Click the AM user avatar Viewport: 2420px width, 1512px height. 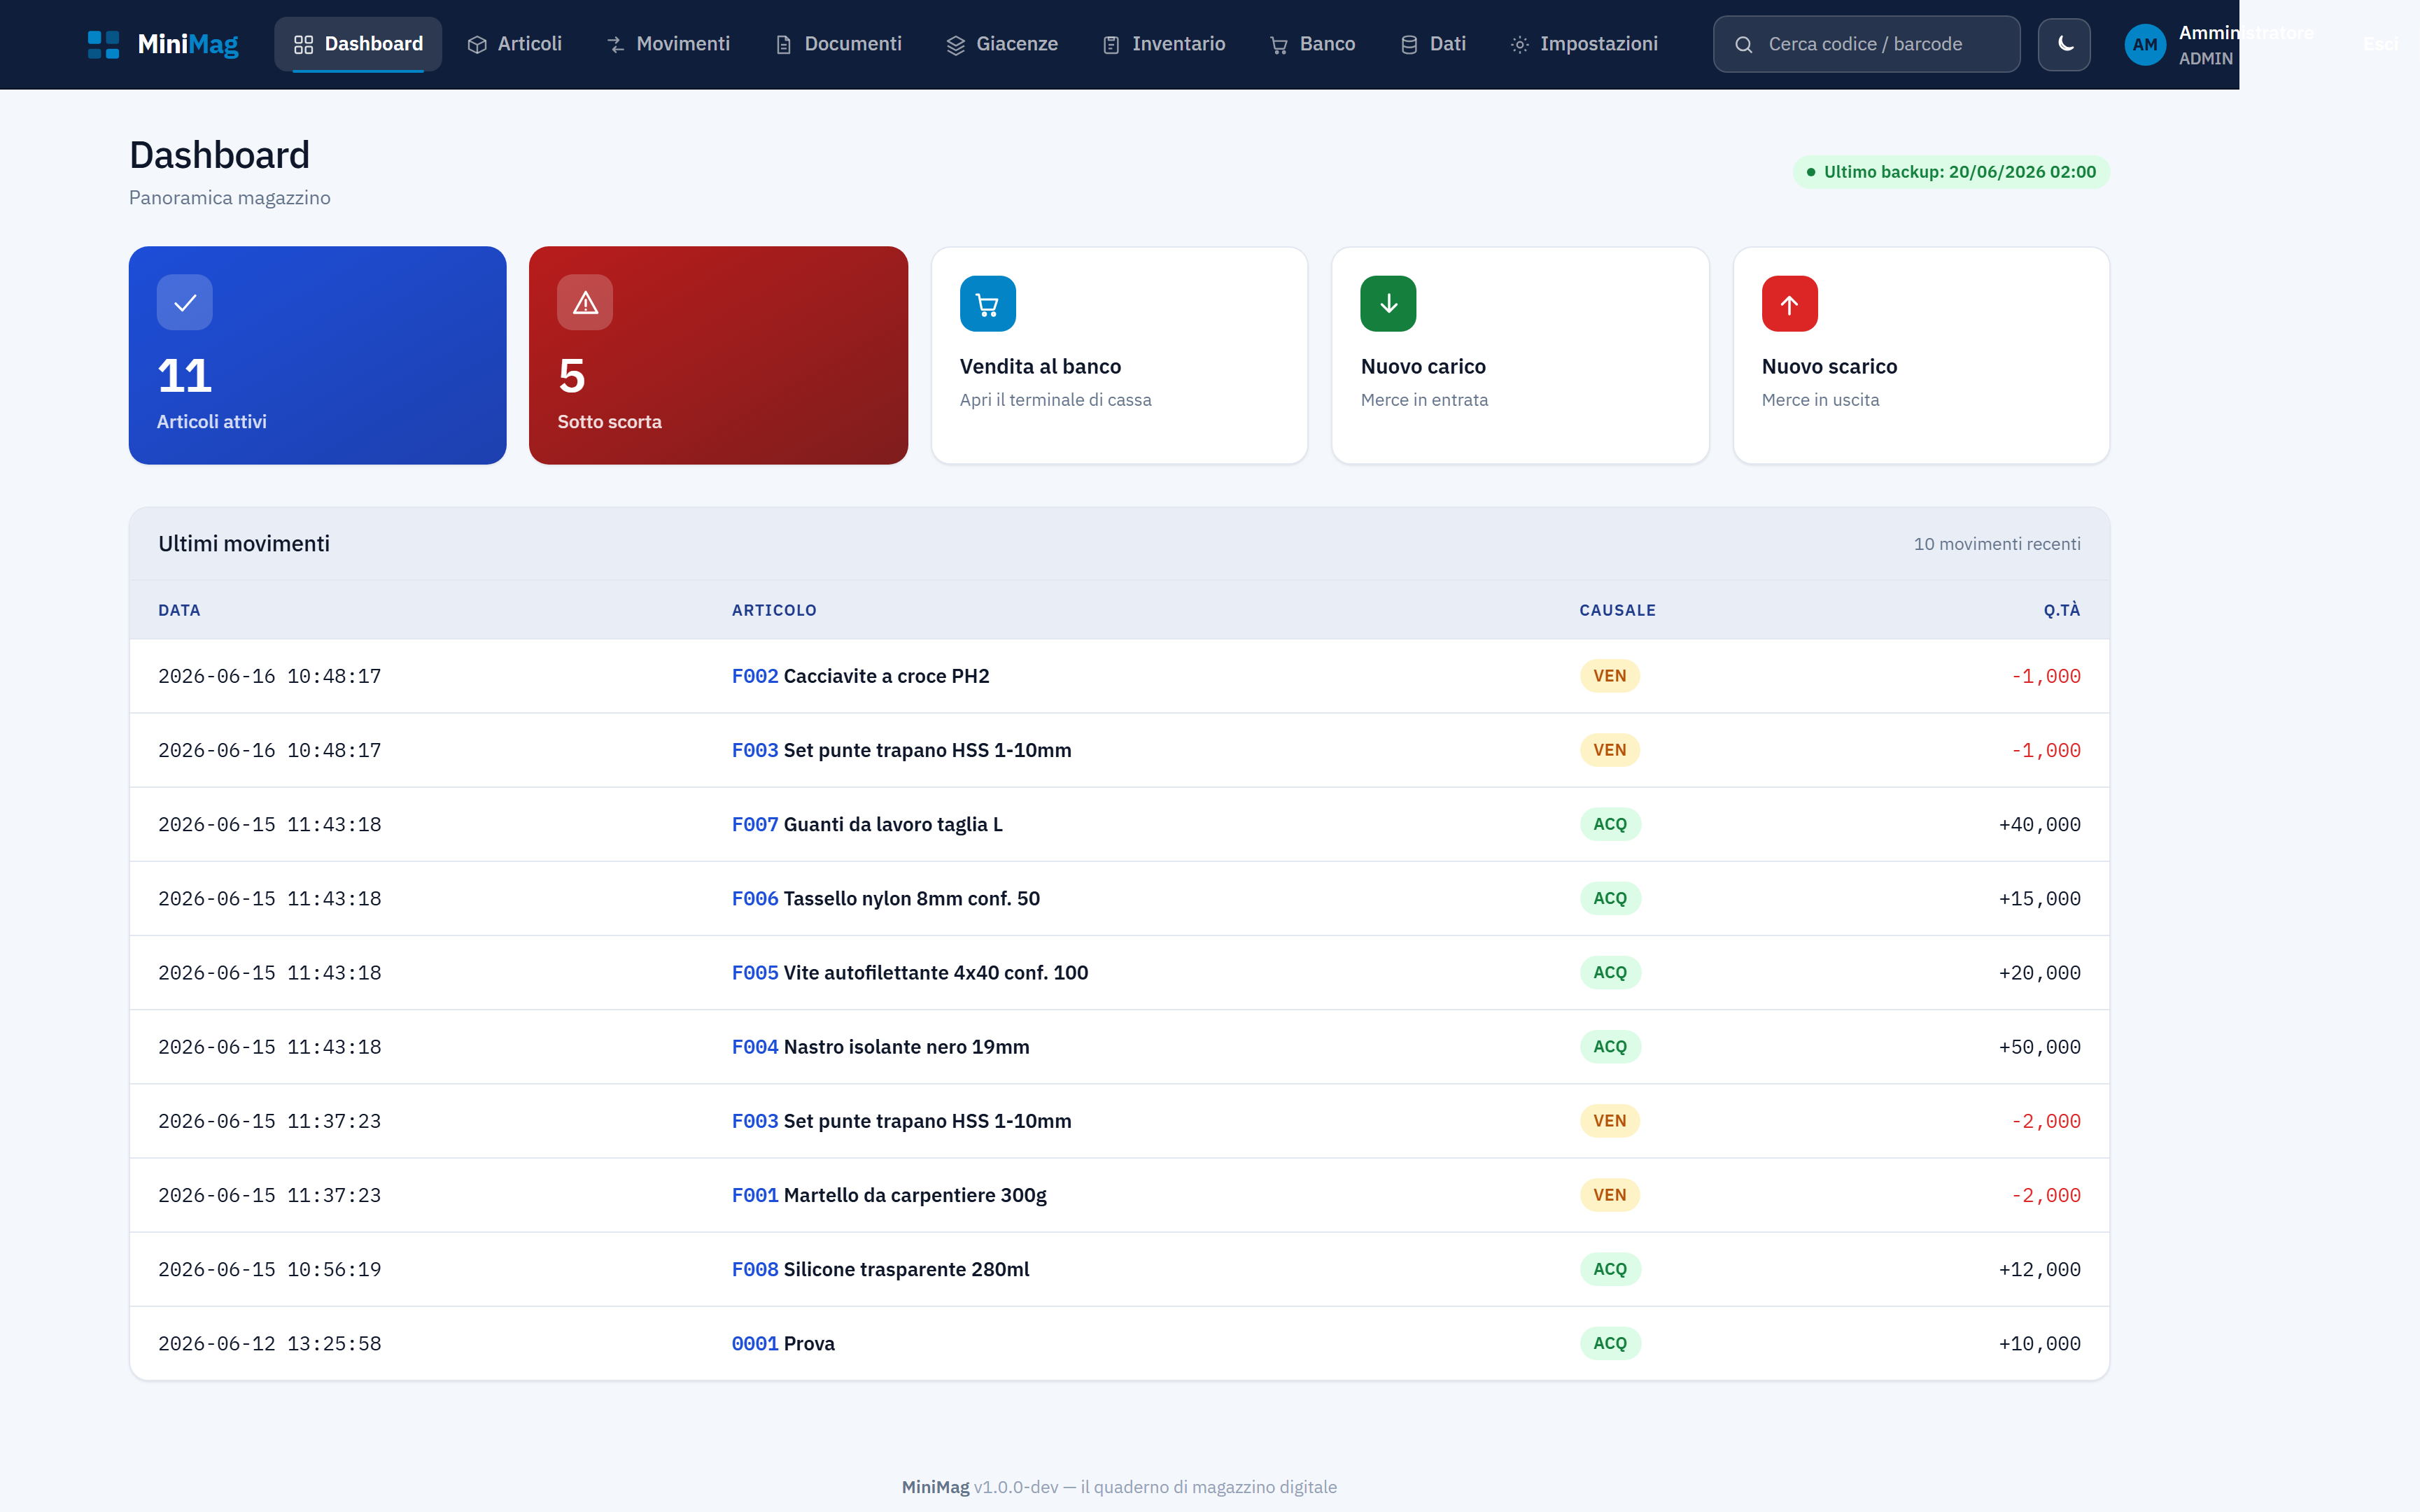2145,45
